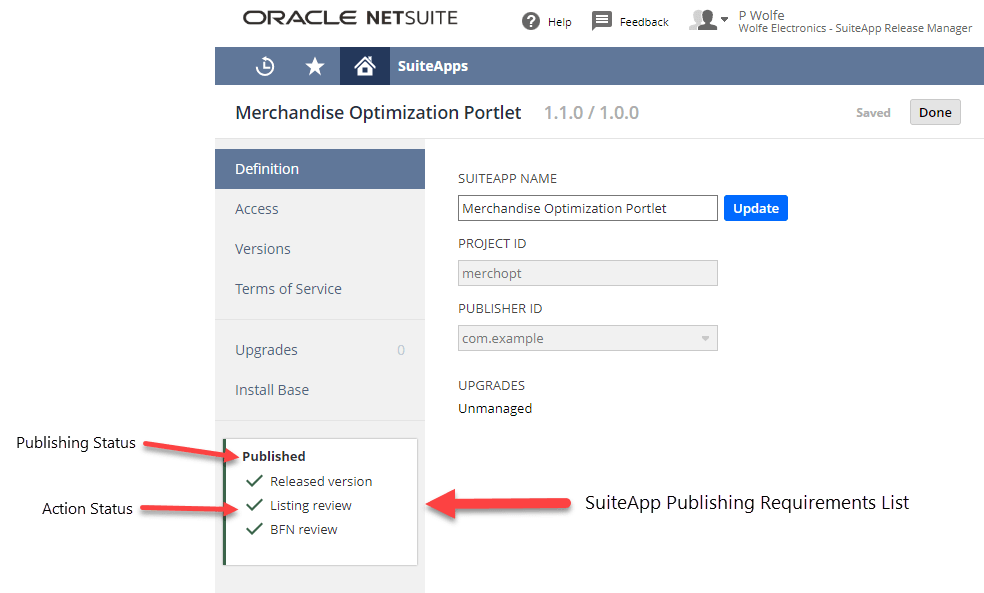
Task: Click the Feedback speech bubble icon
Action: (x=601, y=21)
